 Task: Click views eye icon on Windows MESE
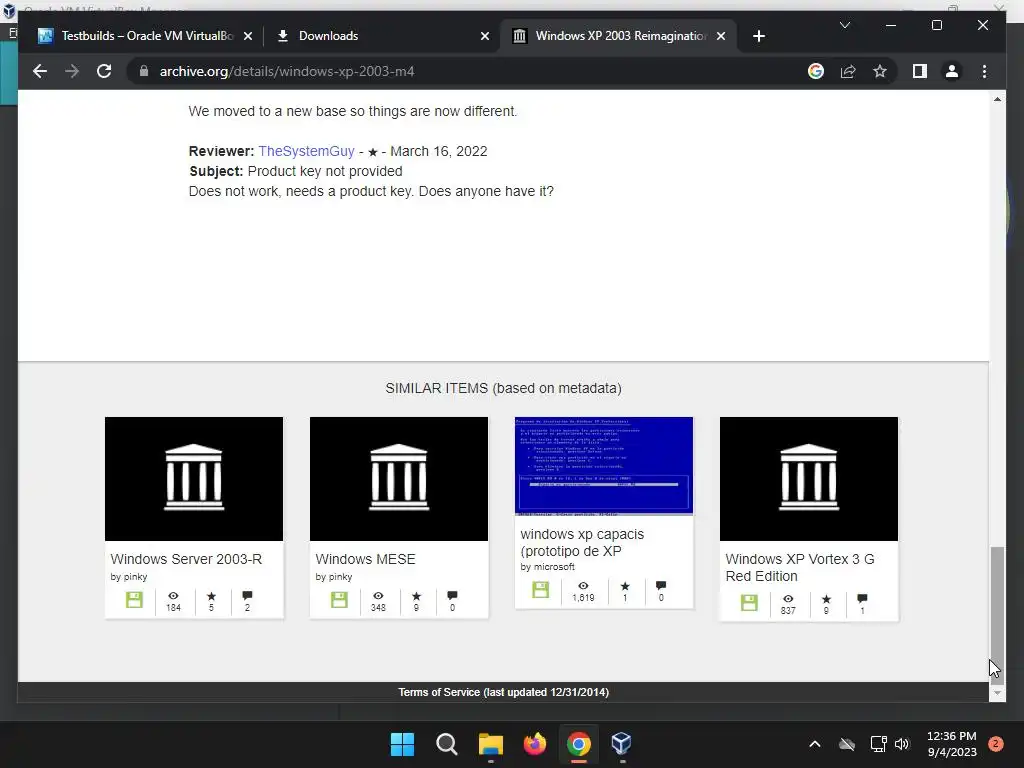click(x=378, y=596)
